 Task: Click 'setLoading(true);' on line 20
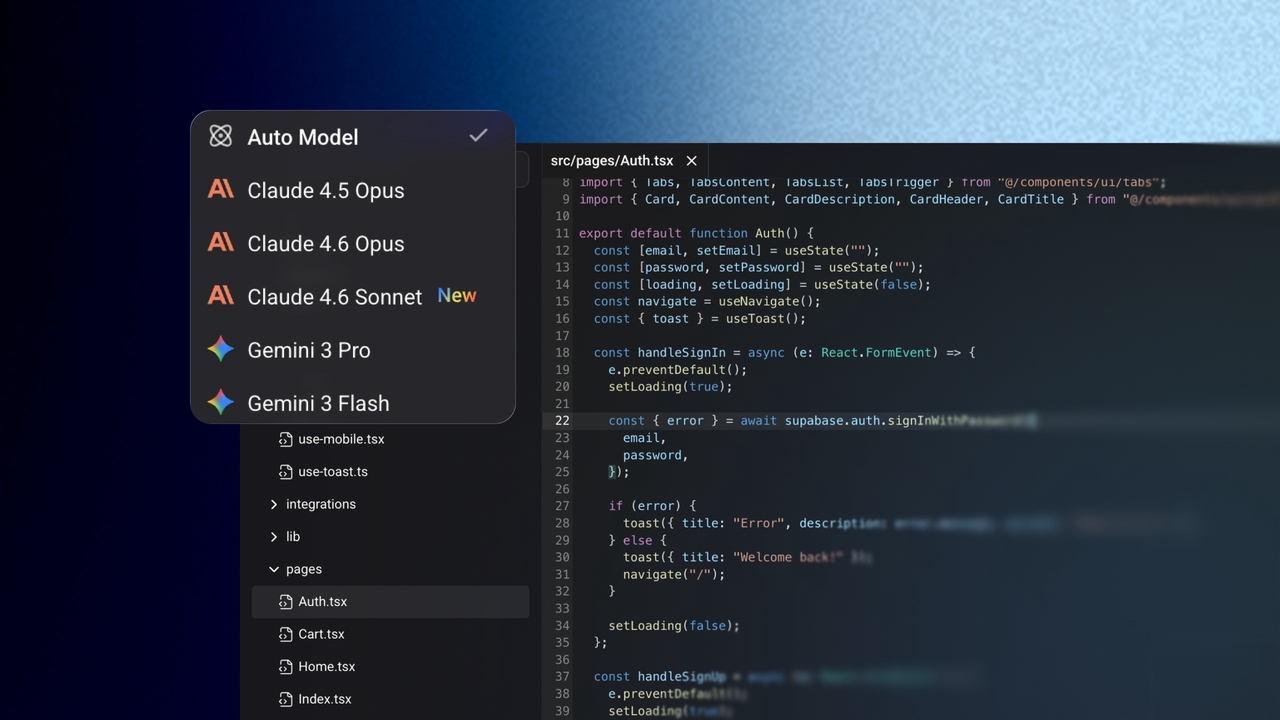671,386
